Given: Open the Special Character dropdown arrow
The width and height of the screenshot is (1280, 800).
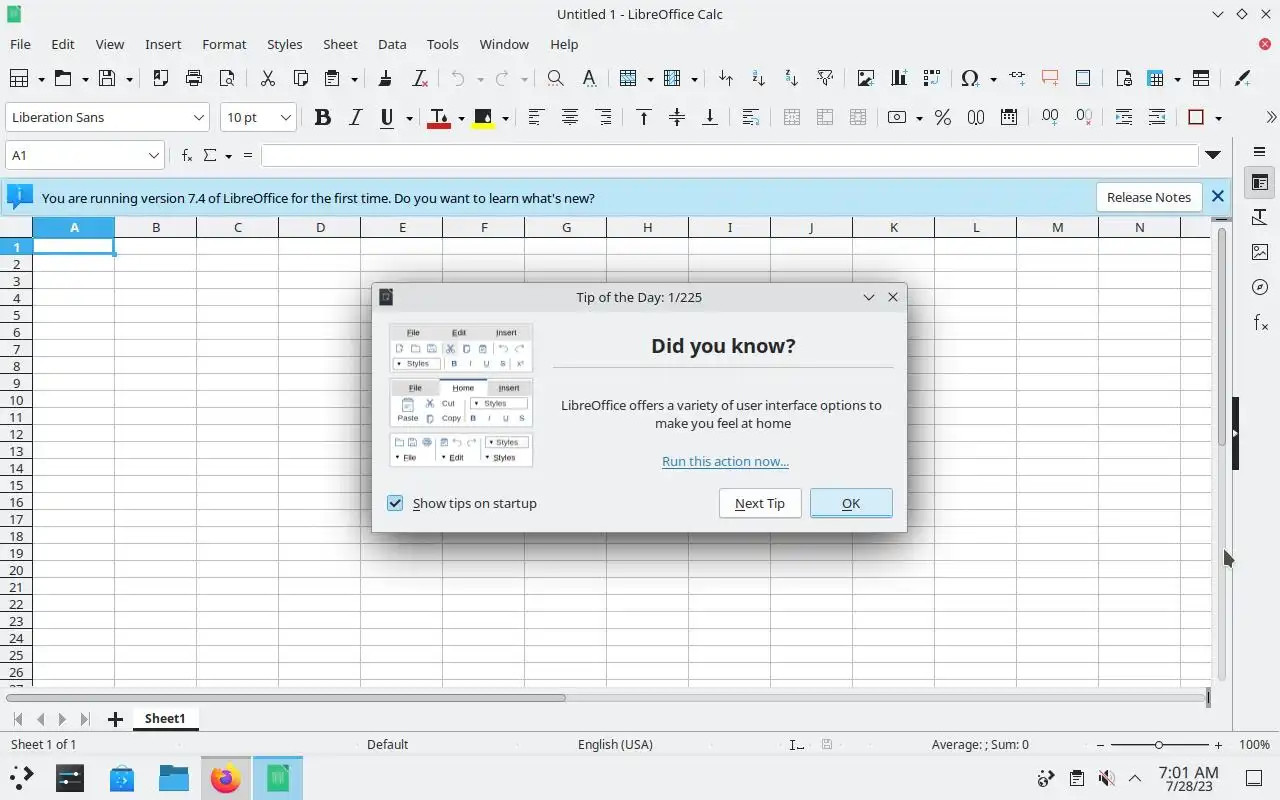Looking at the screenshot, I should pos(993,79).
